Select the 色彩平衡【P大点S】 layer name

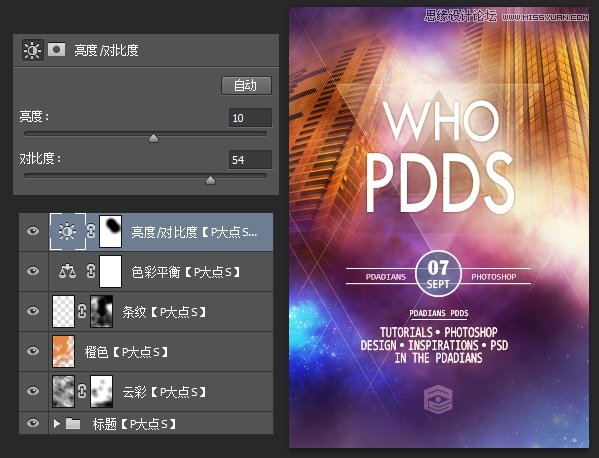[186, 272]
